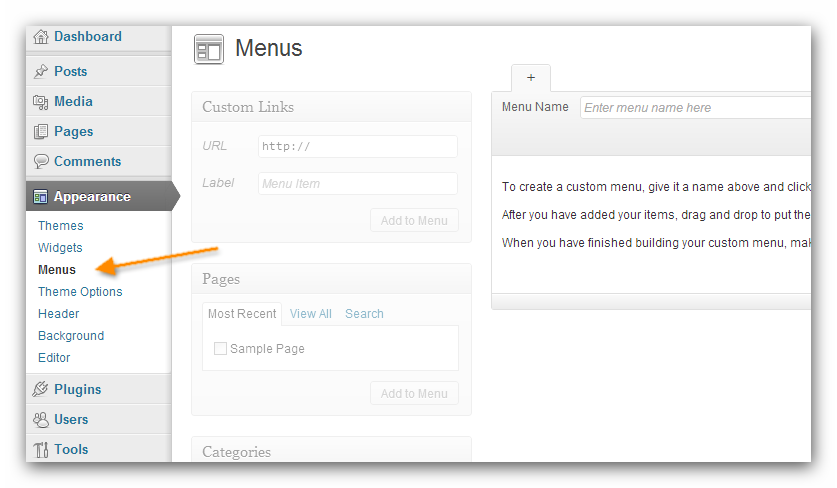837x488 pixels.
Task: Click Add to Menu under Custom Links
Action: (414, 221)
